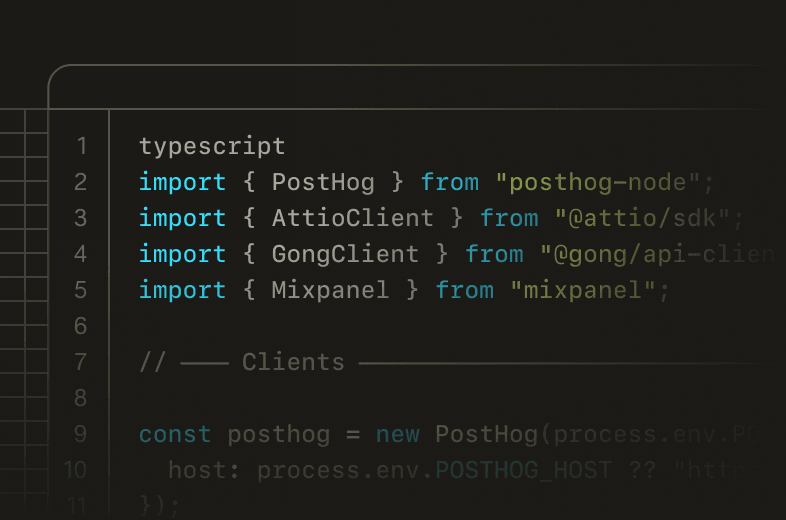Select line number 5 in the gutter
Screen dimensions: 786x520
tap(81, 291)
